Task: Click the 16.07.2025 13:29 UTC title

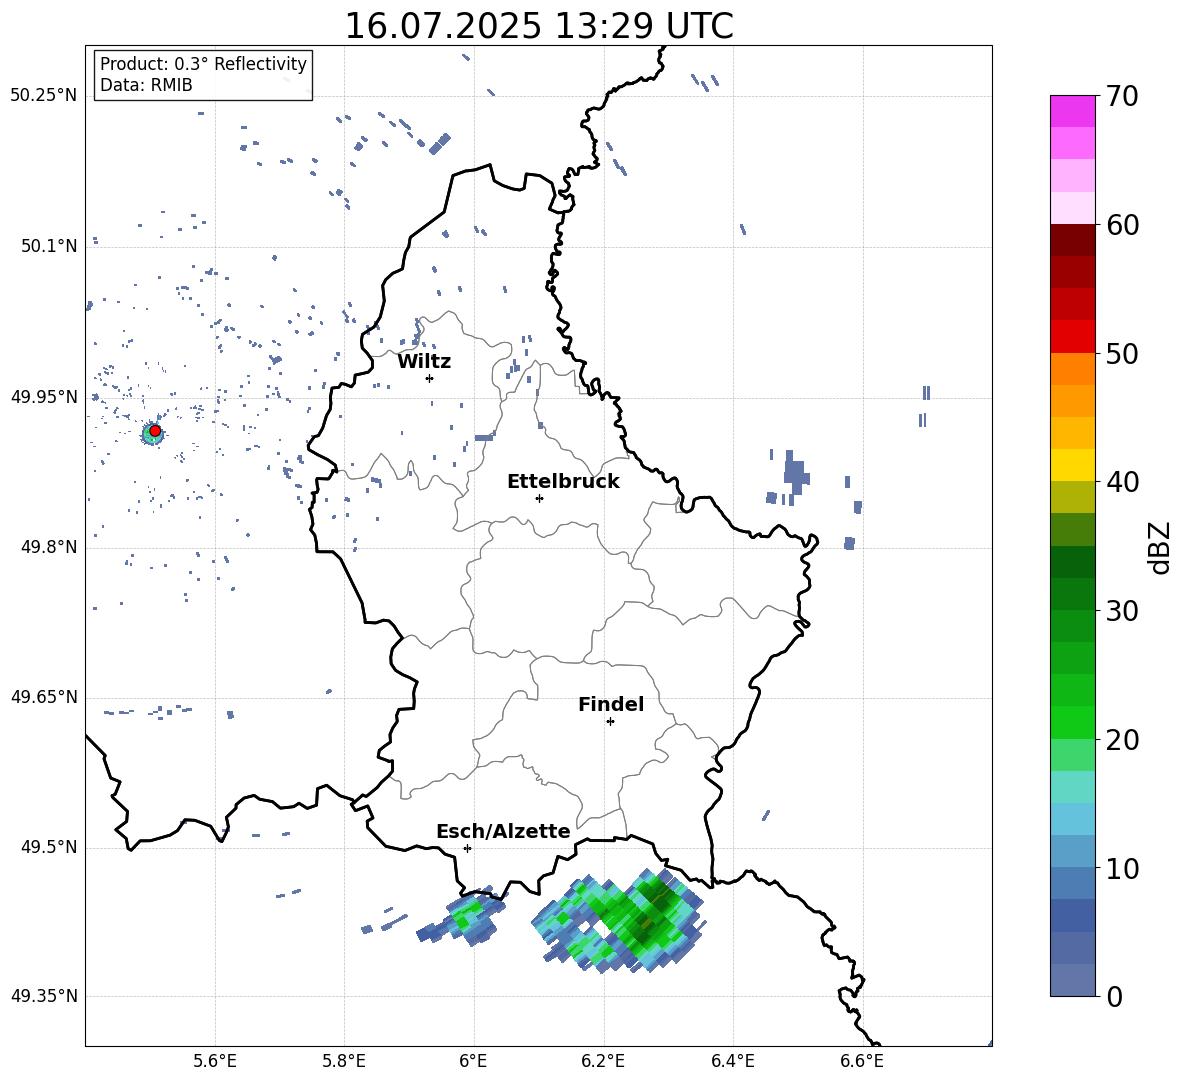Action: click(539, 26)
